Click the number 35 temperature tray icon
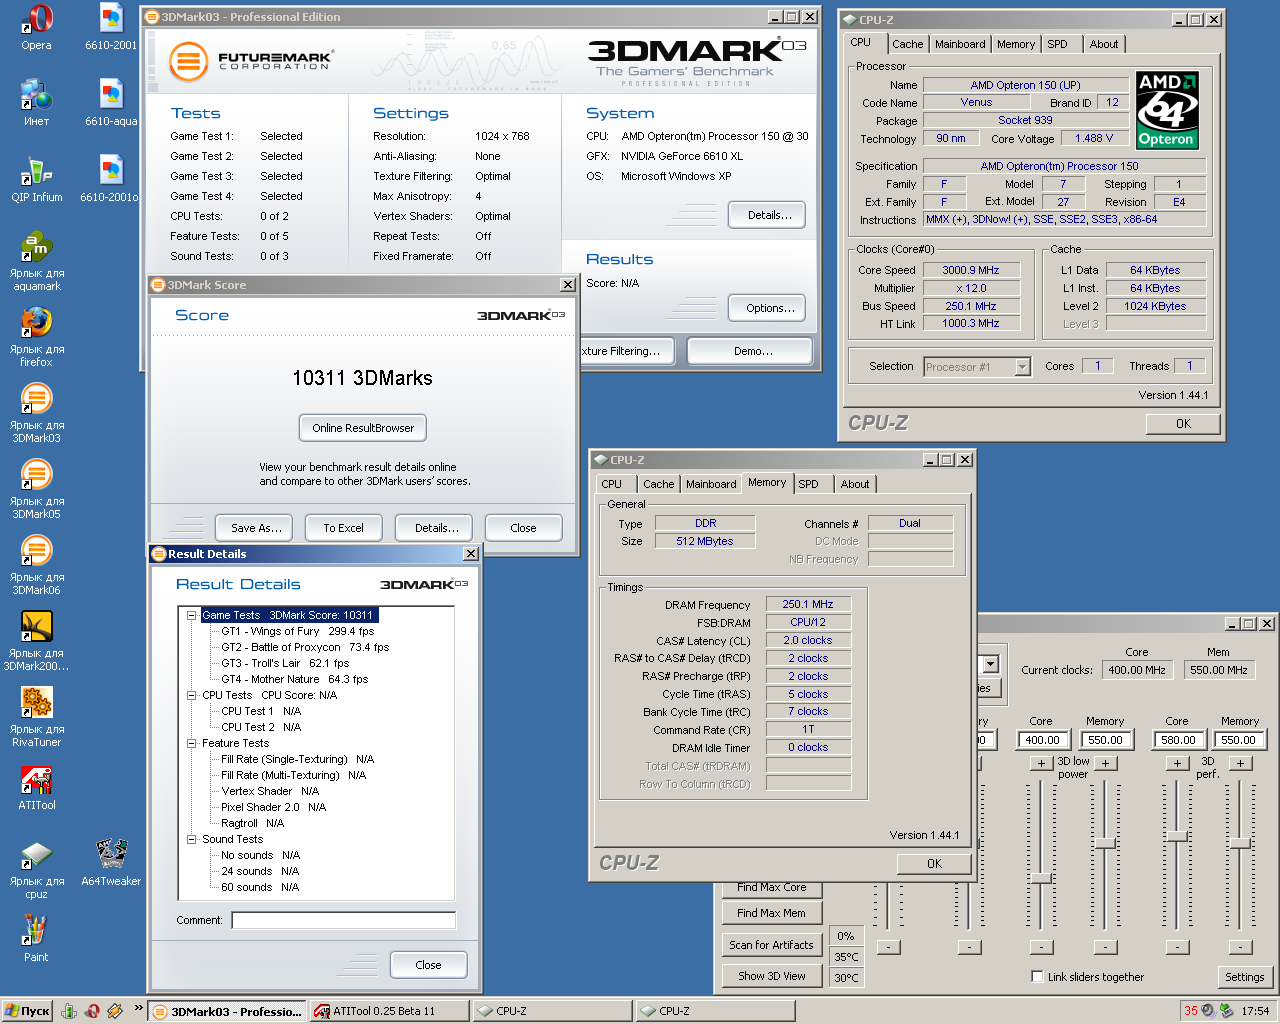The width and height of the screenshot is (1280, 1024). 1190,1011
